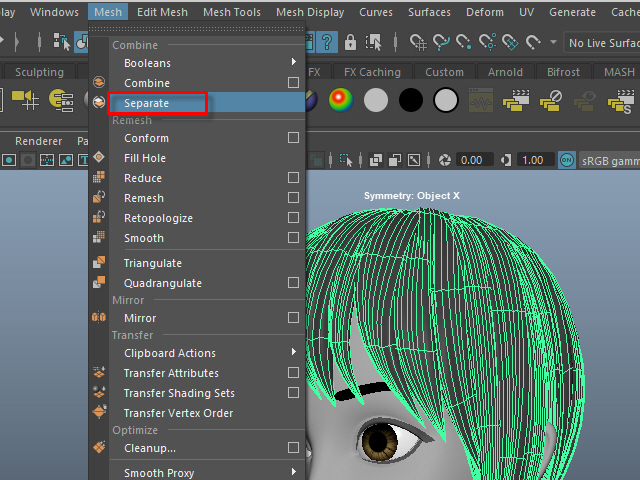Image resolution: width=640 pixels, height=480 pixels.
Task: Click Triangulate in Mesh menu
Action: pyautogui.click(x=152, y=263)
